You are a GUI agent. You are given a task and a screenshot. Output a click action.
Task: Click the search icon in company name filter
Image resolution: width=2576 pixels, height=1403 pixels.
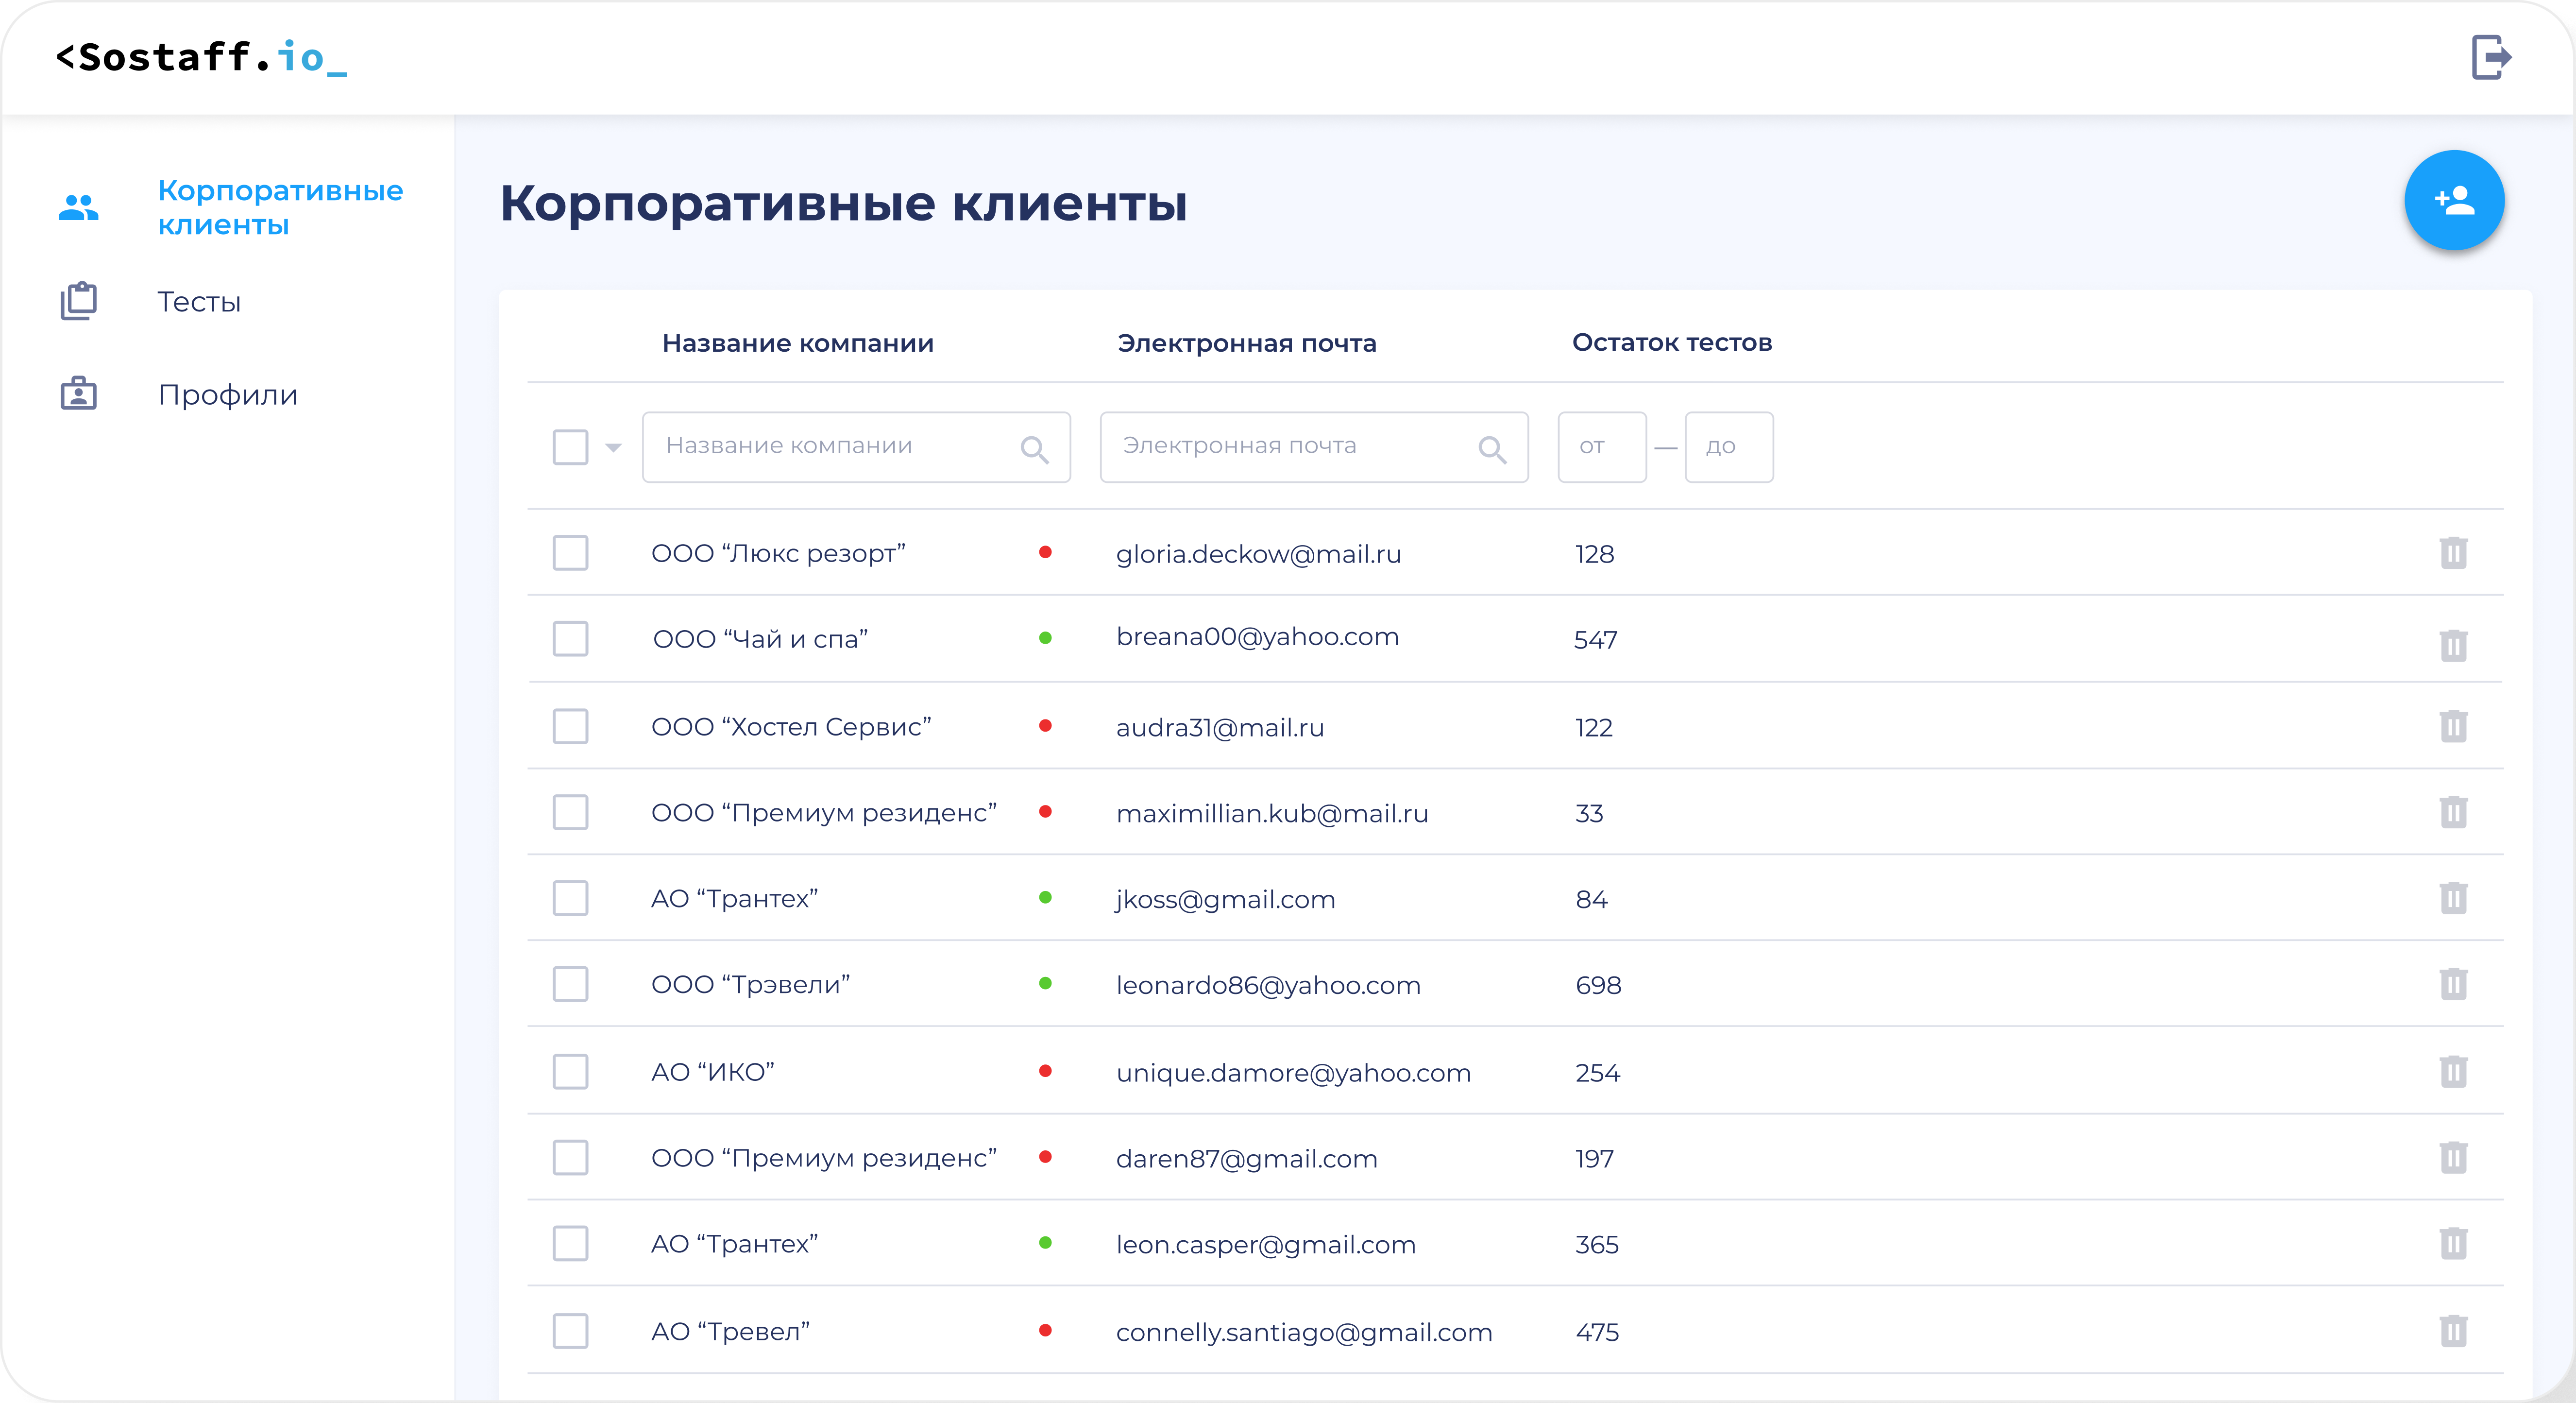pyautogui.click(x=1034, y=449)
